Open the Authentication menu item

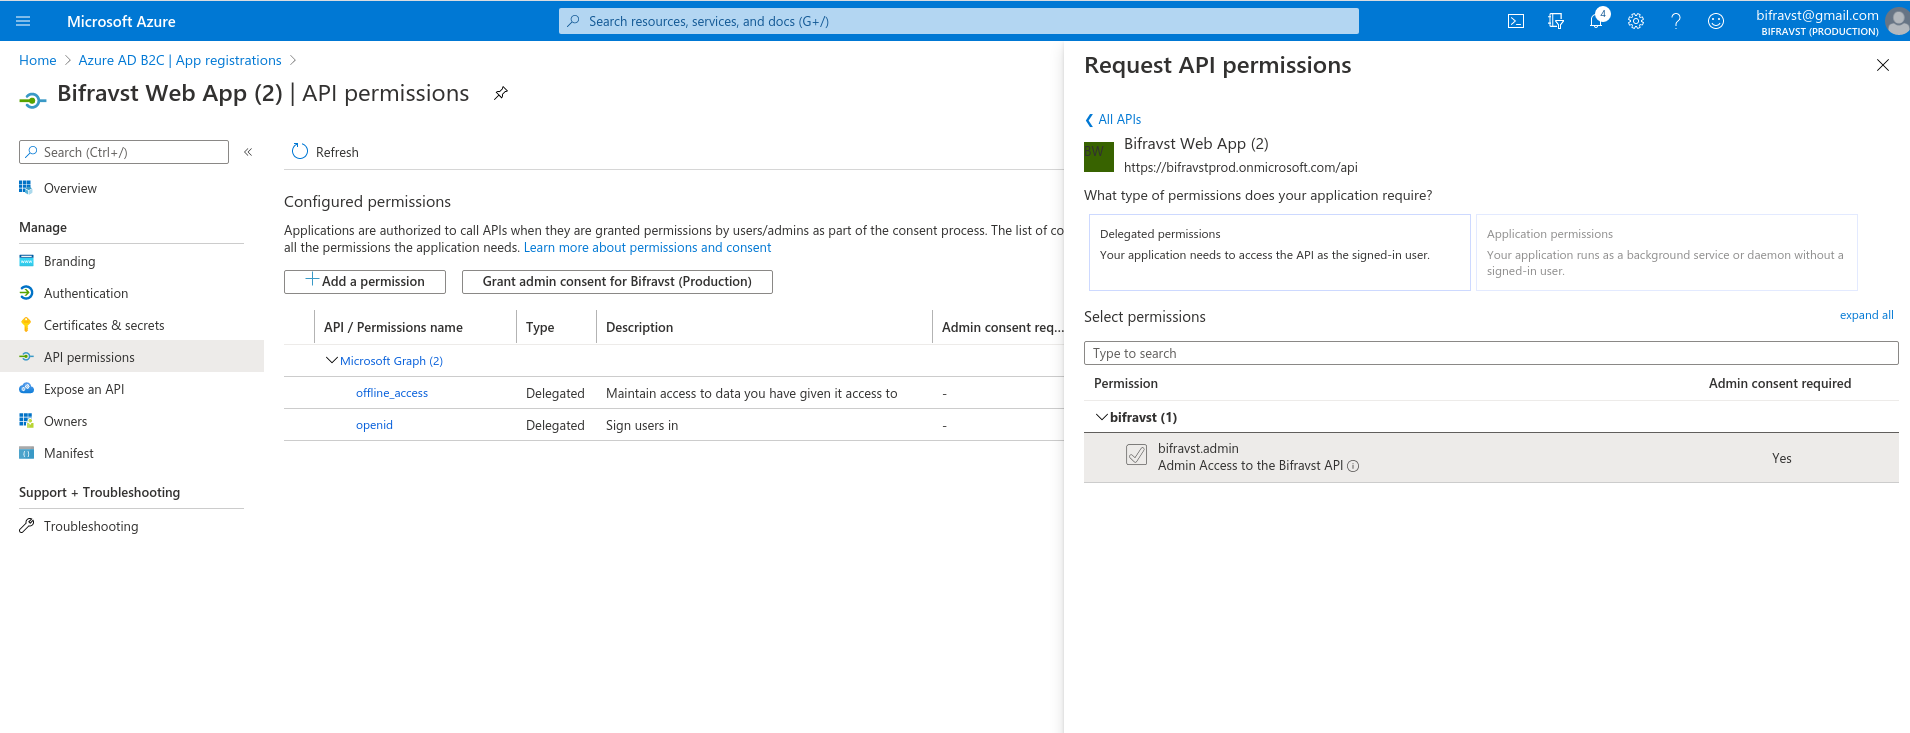point(86,293)
